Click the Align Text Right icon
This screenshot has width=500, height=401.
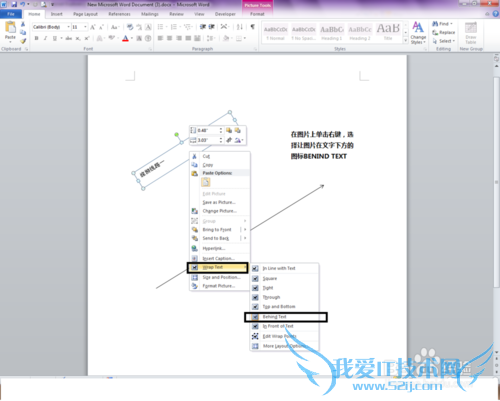179,38
